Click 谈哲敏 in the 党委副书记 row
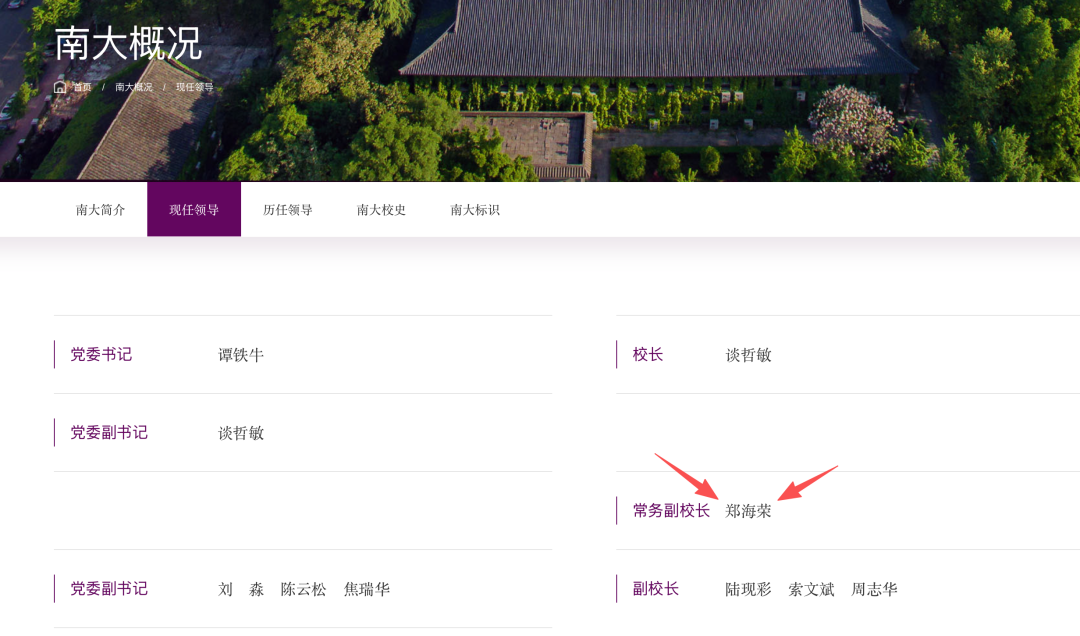1080x636 pixels. point(241,433)
